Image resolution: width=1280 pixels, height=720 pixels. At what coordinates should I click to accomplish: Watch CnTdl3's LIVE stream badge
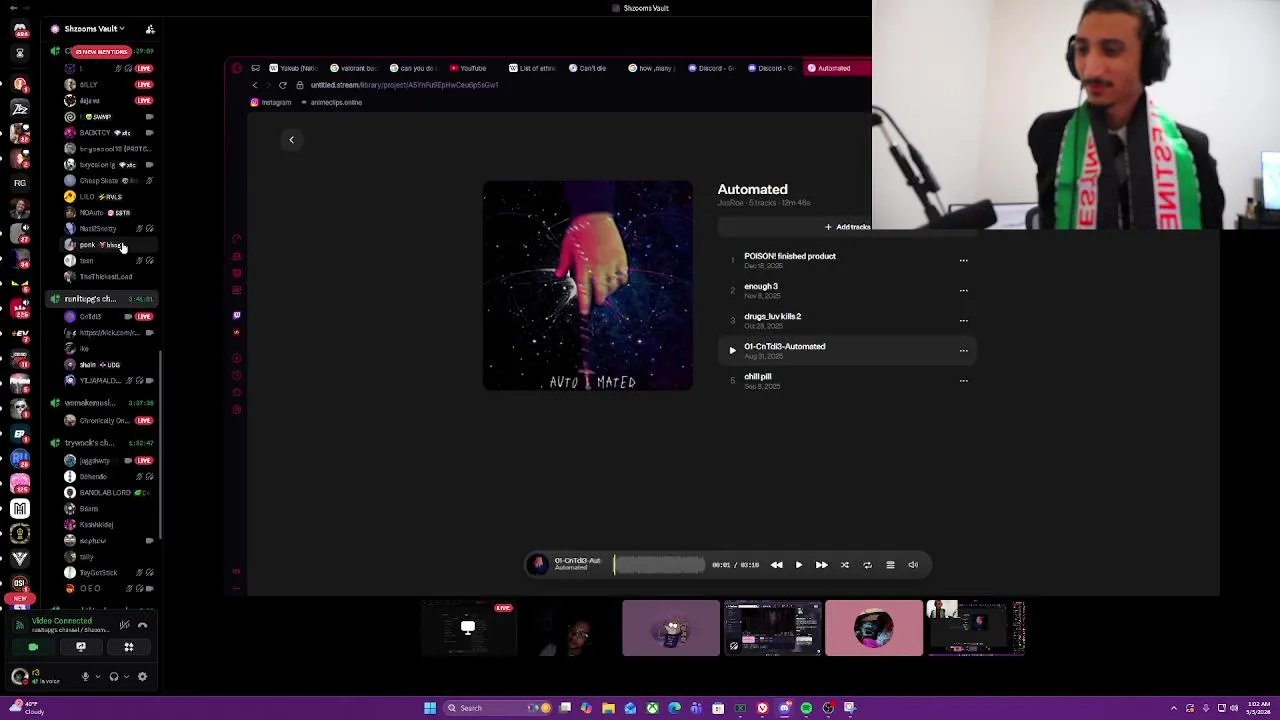pyautogui.click(x=144, y=317)
